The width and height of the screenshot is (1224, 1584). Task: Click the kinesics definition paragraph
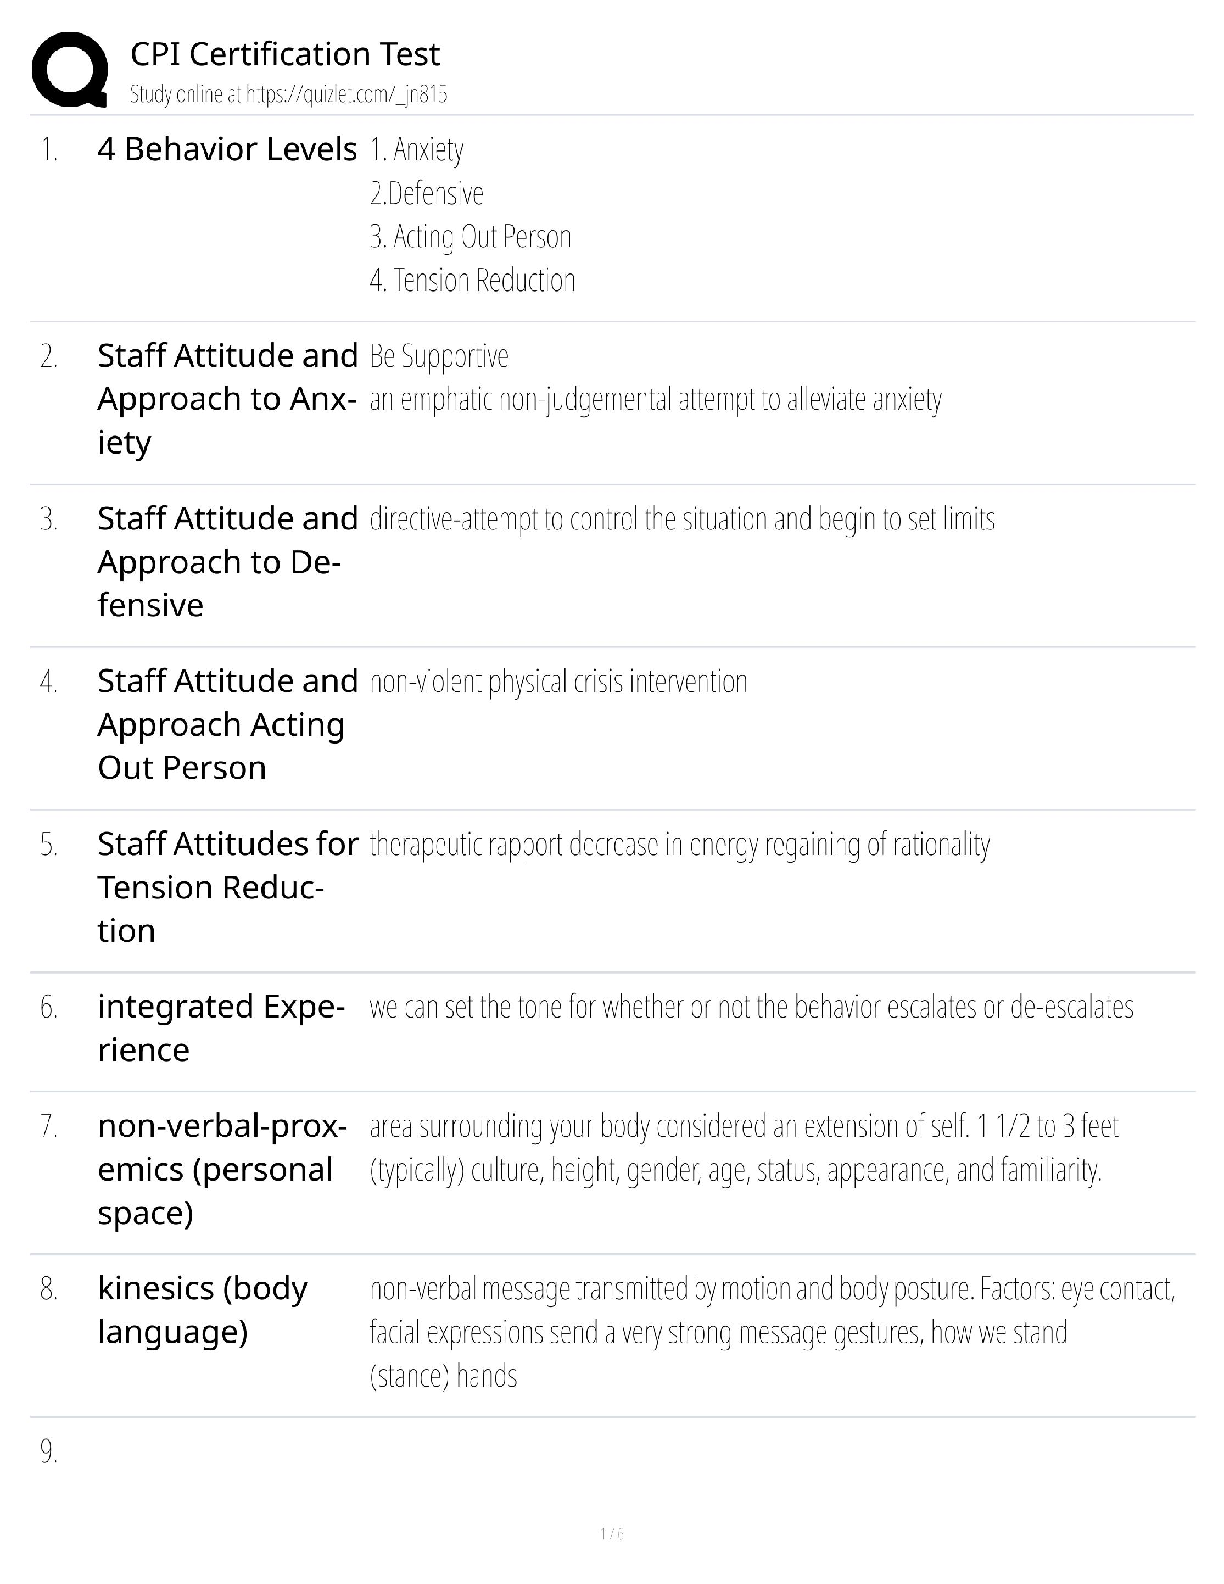[771, 1332]
